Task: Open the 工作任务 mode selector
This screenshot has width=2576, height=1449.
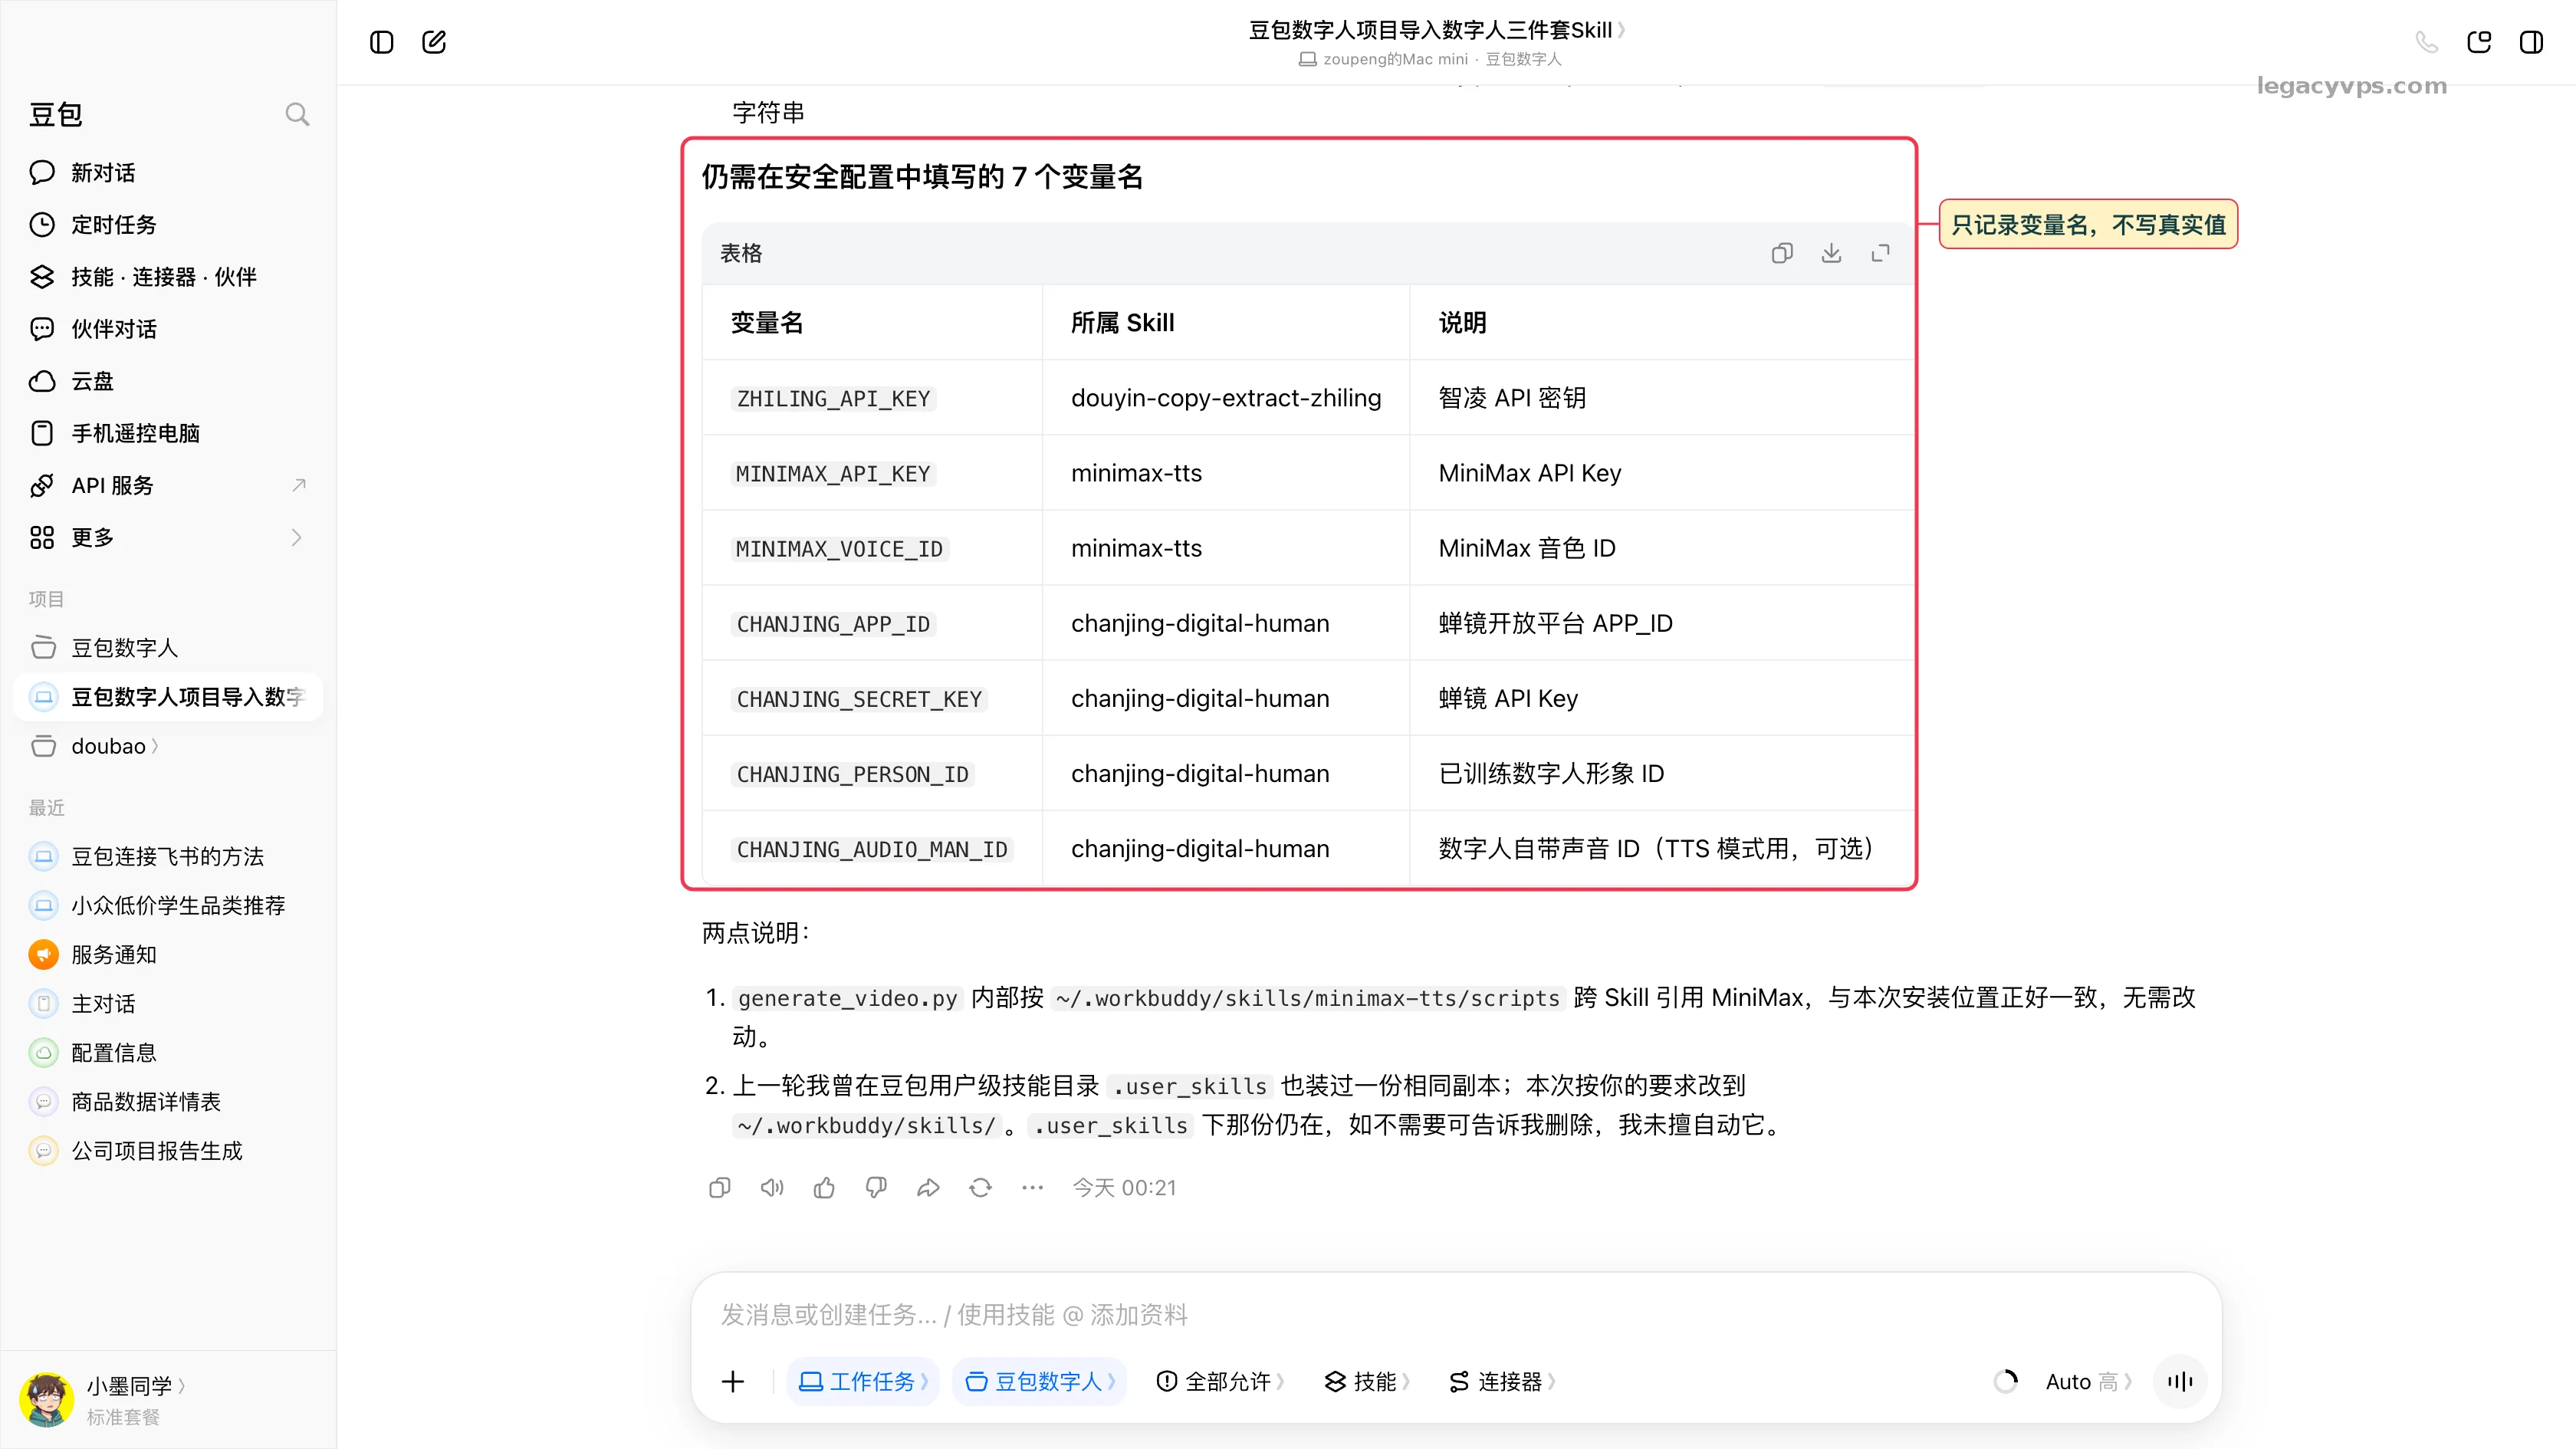Action: tap(863, 1381)
